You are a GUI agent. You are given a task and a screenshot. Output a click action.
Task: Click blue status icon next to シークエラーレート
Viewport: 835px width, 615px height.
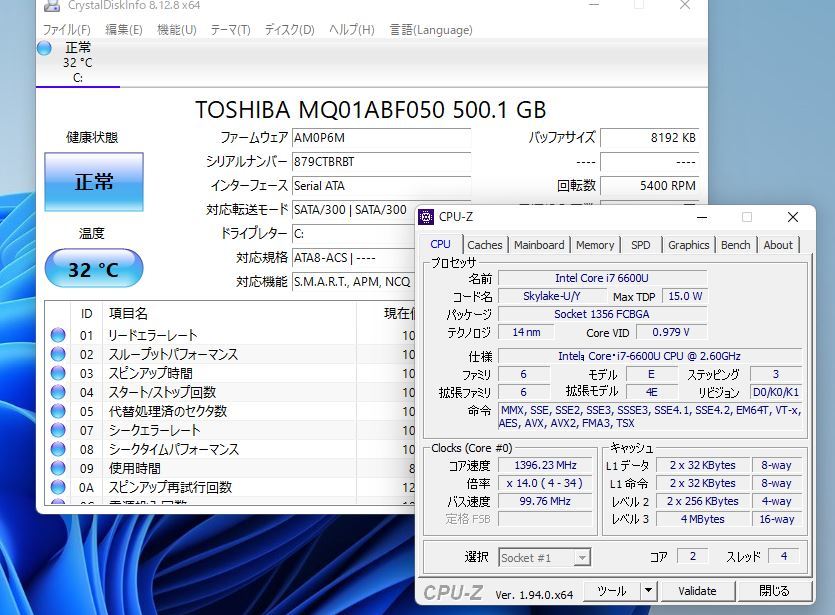[59, 431]
